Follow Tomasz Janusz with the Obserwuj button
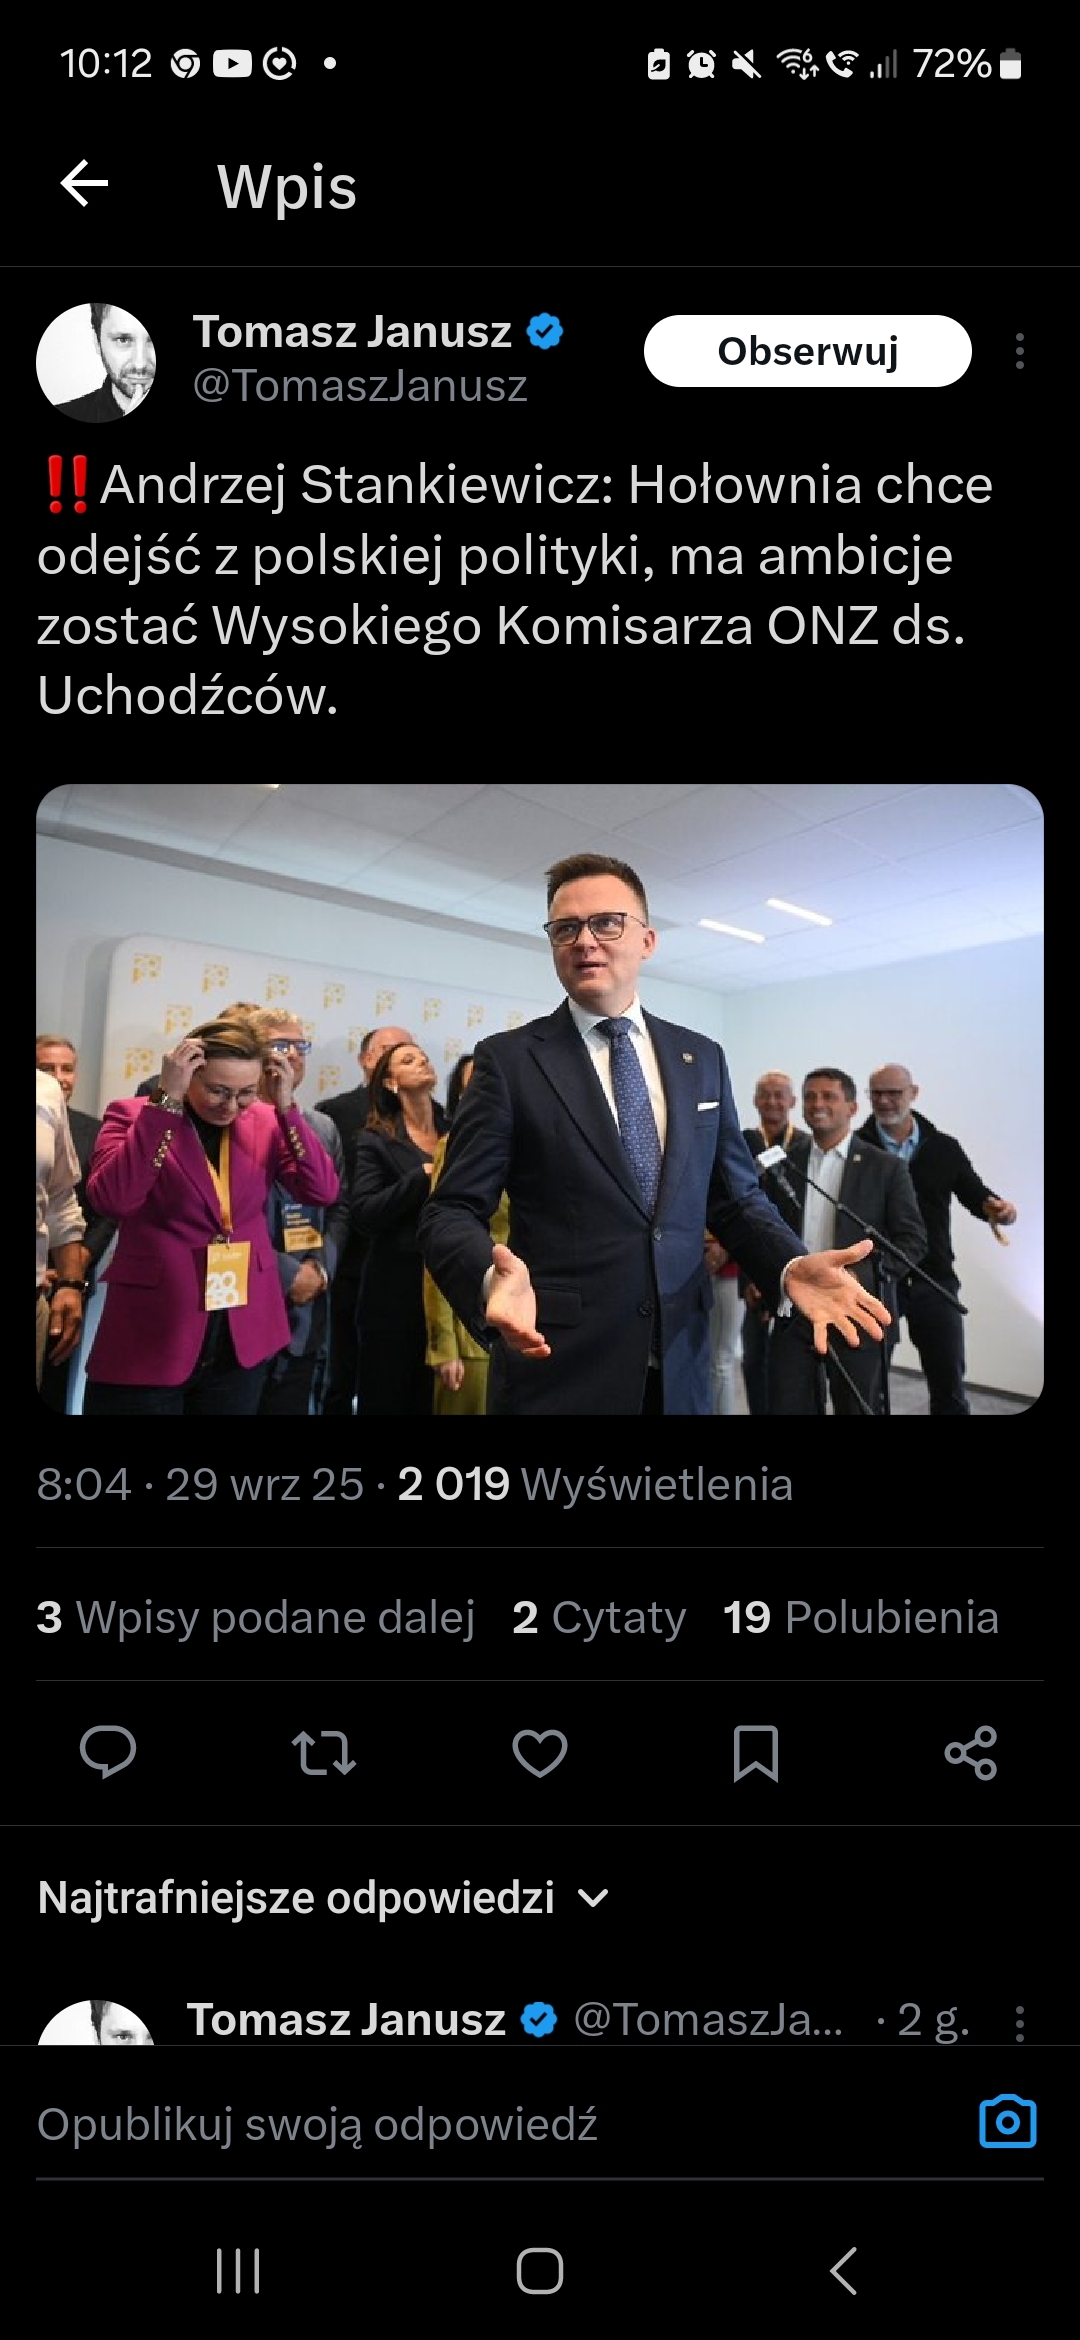This screenshot has width=1080, height=2340. (x=808, y=351)
